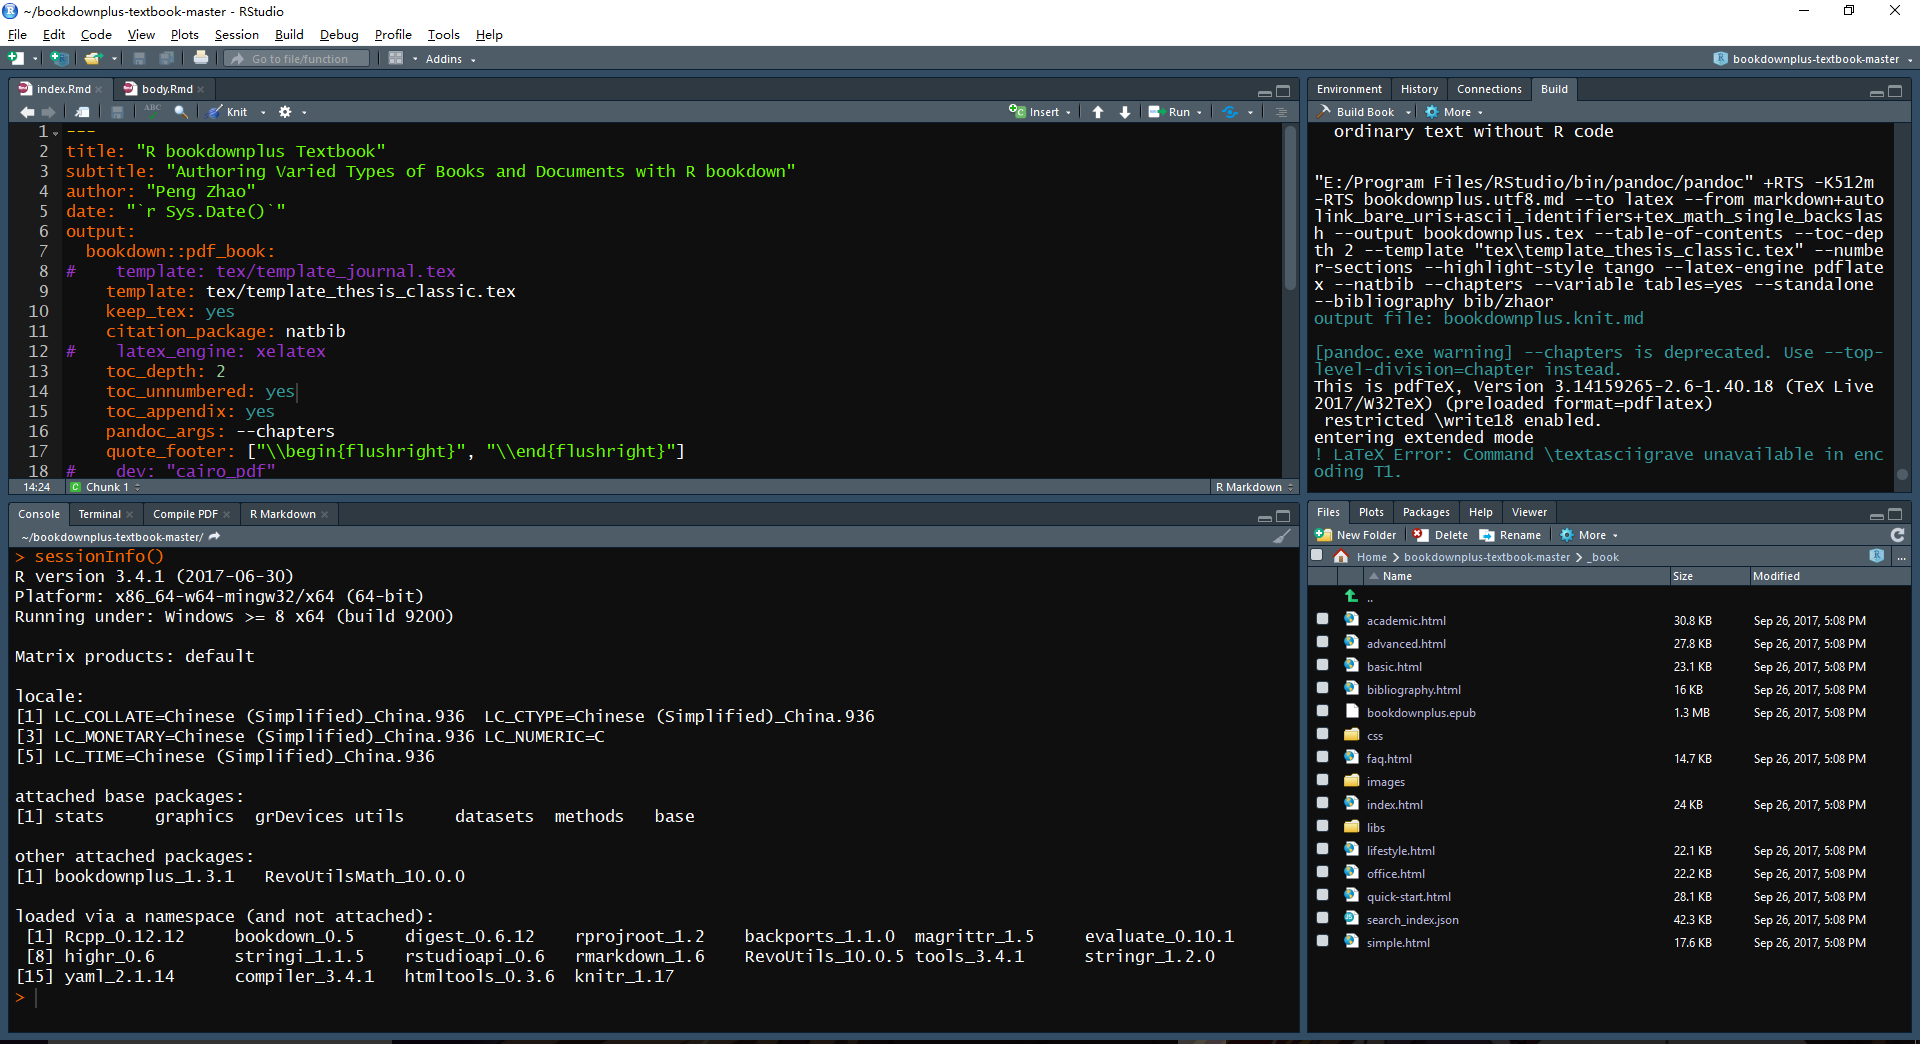
Task: Click inside the Go to file/function field
Action: tap(296, 57)
